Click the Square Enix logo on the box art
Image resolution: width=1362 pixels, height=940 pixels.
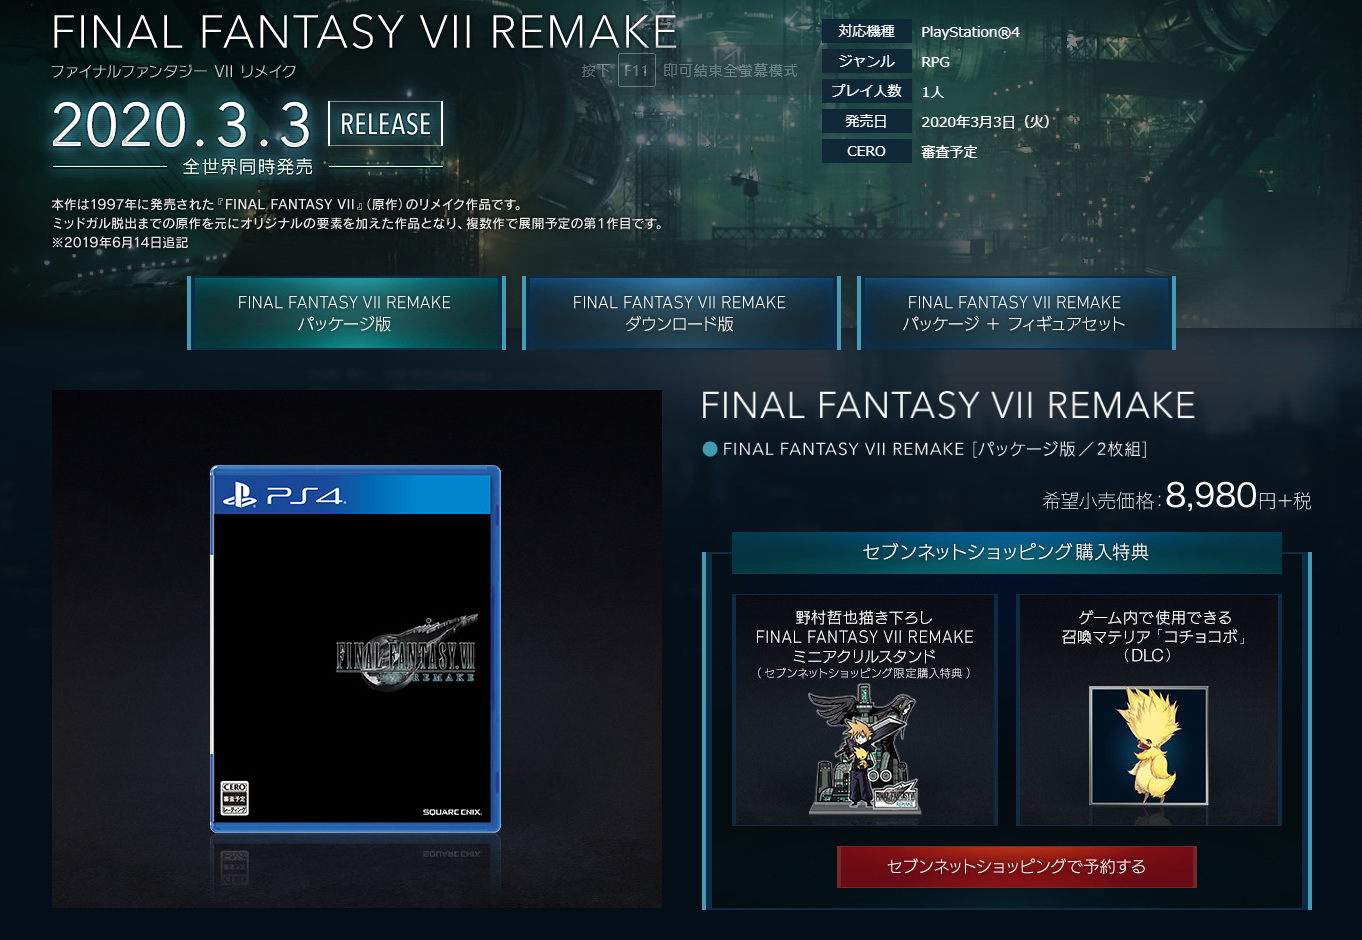point(452,812)
